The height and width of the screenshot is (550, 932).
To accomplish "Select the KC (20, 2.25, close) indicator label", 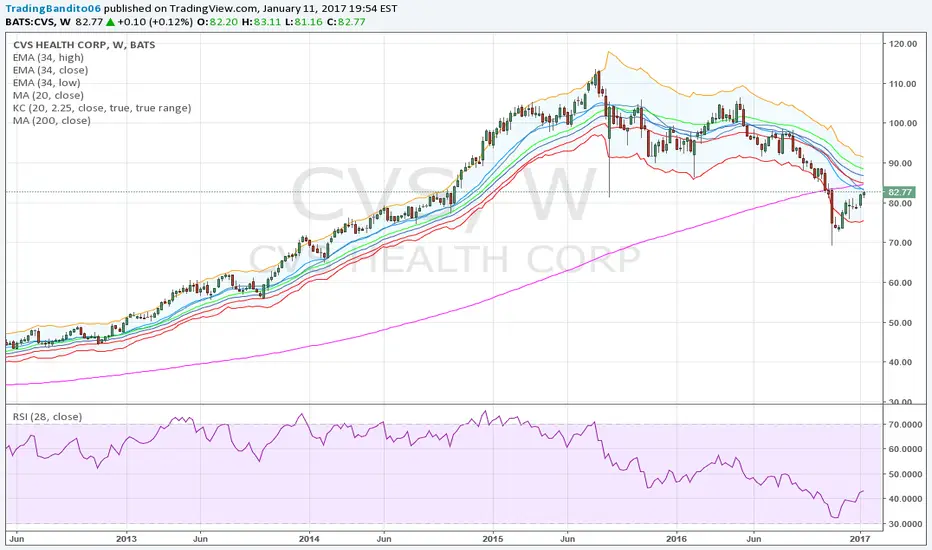I will tap(102, 108).
